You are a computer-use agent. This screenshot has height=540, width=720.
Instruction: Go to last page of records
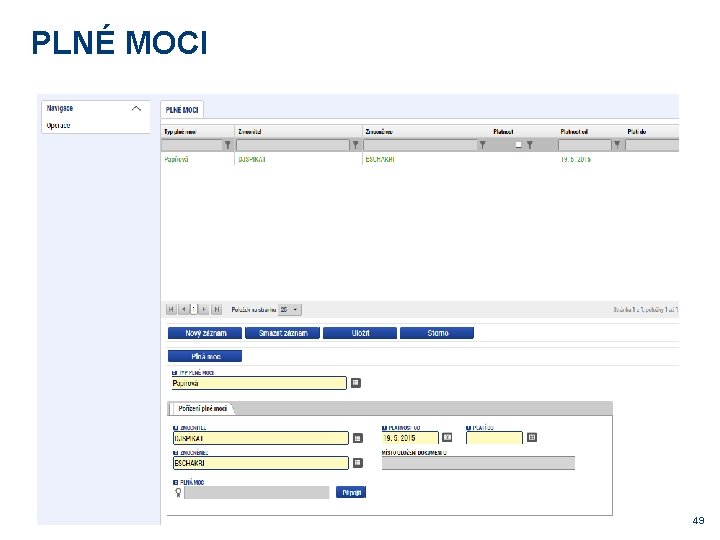(x=217, y=309)
